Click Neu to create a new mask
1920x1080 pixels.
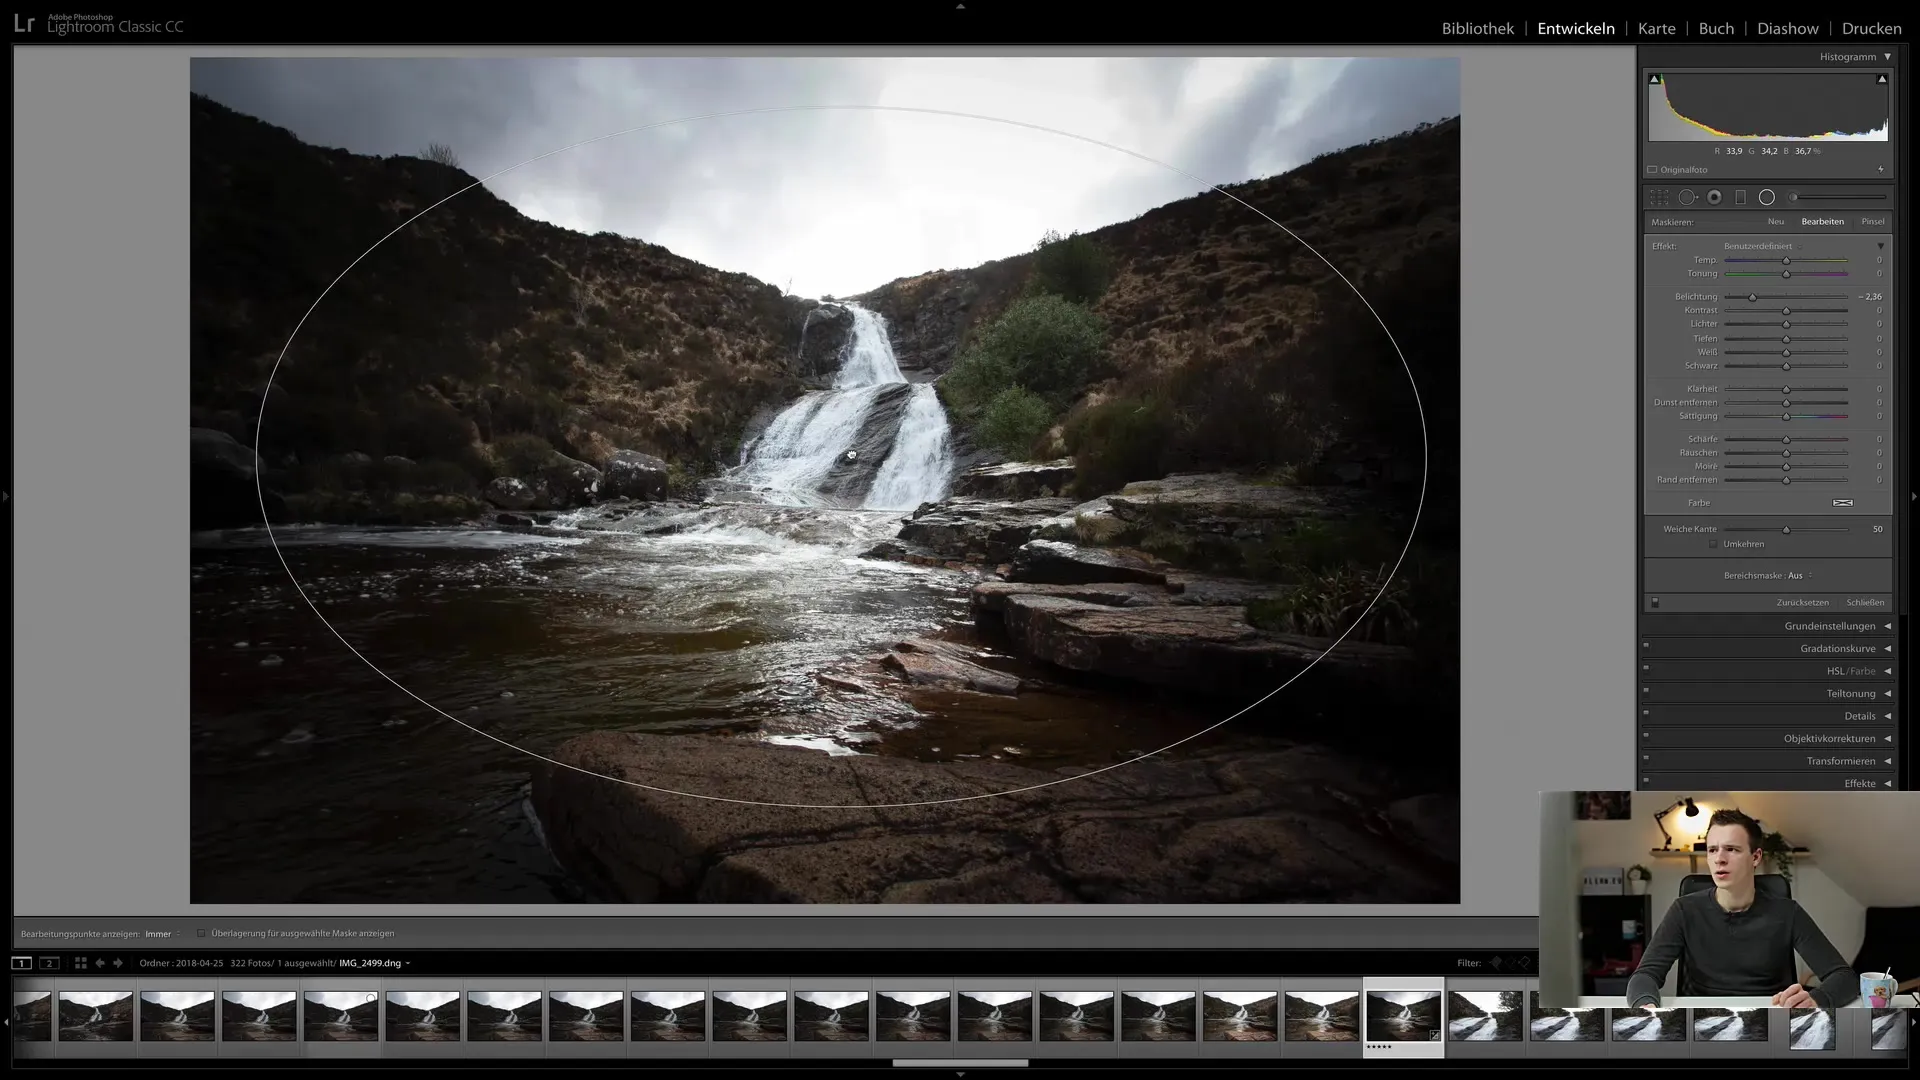(1775, 222)
